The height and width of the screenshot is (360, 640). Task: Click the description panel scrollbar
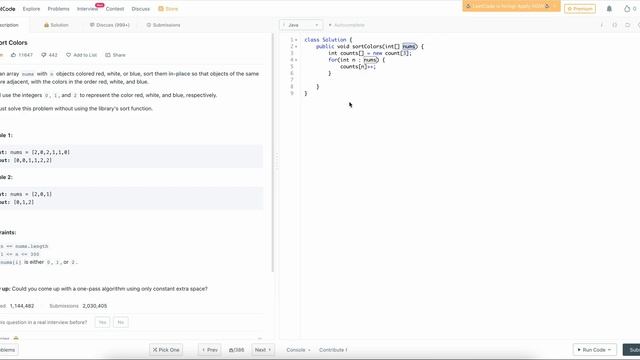click(x=273, y=152)
